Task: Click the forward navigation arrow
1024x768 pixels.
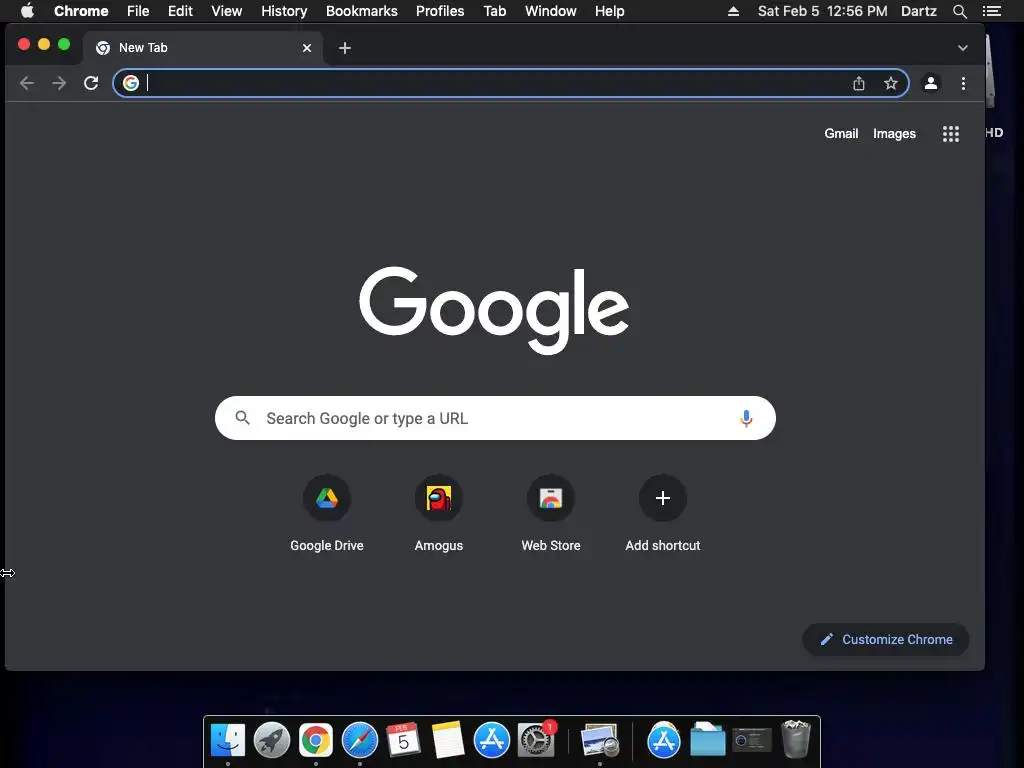Action: [x=59, y=83]
